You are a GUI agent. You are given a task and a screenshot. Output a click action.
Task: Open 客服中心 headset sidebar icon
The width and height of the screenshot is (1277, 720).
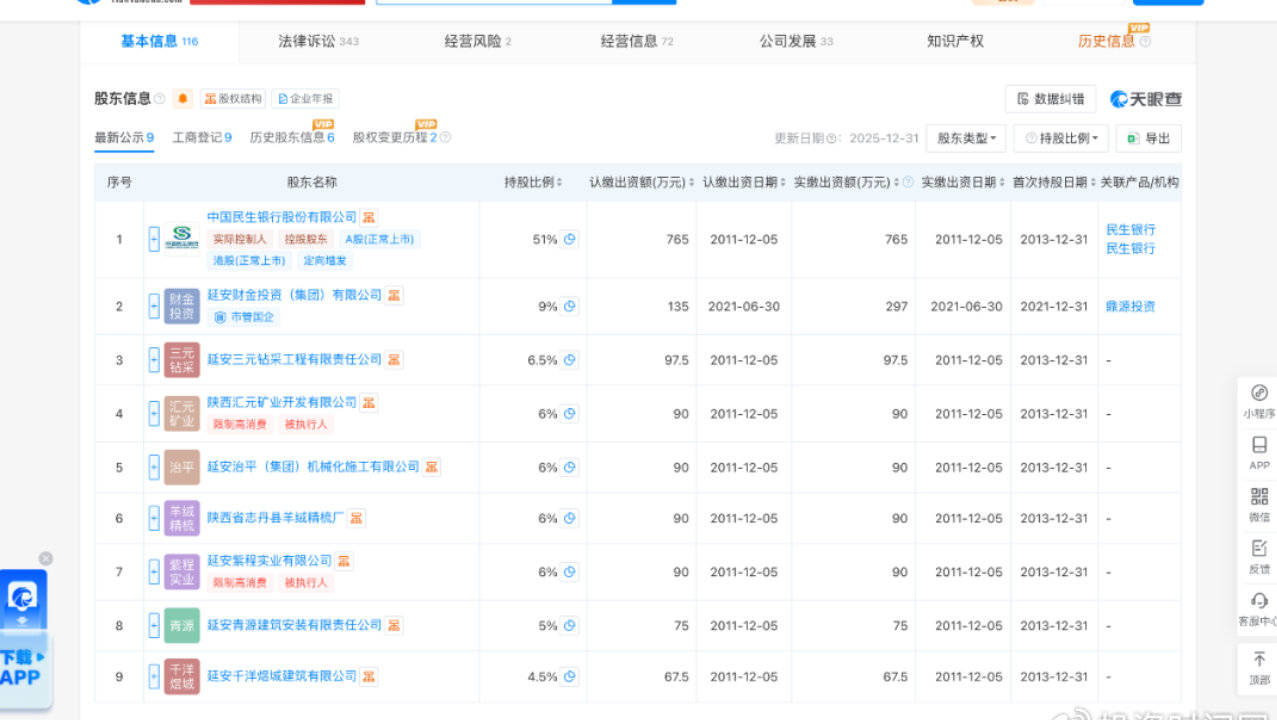point(1259,609)
